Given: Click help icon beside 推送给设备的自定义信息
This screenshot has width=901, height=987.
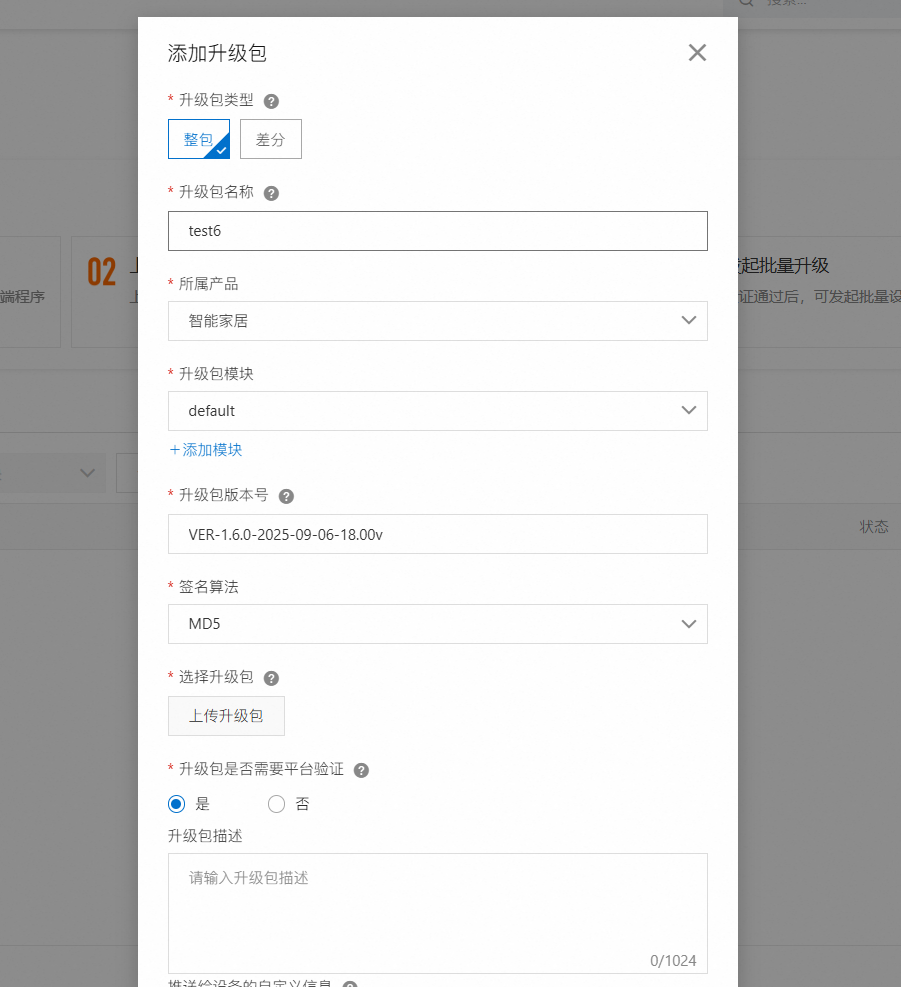Looking at the screenshot, I should (350, 985).
